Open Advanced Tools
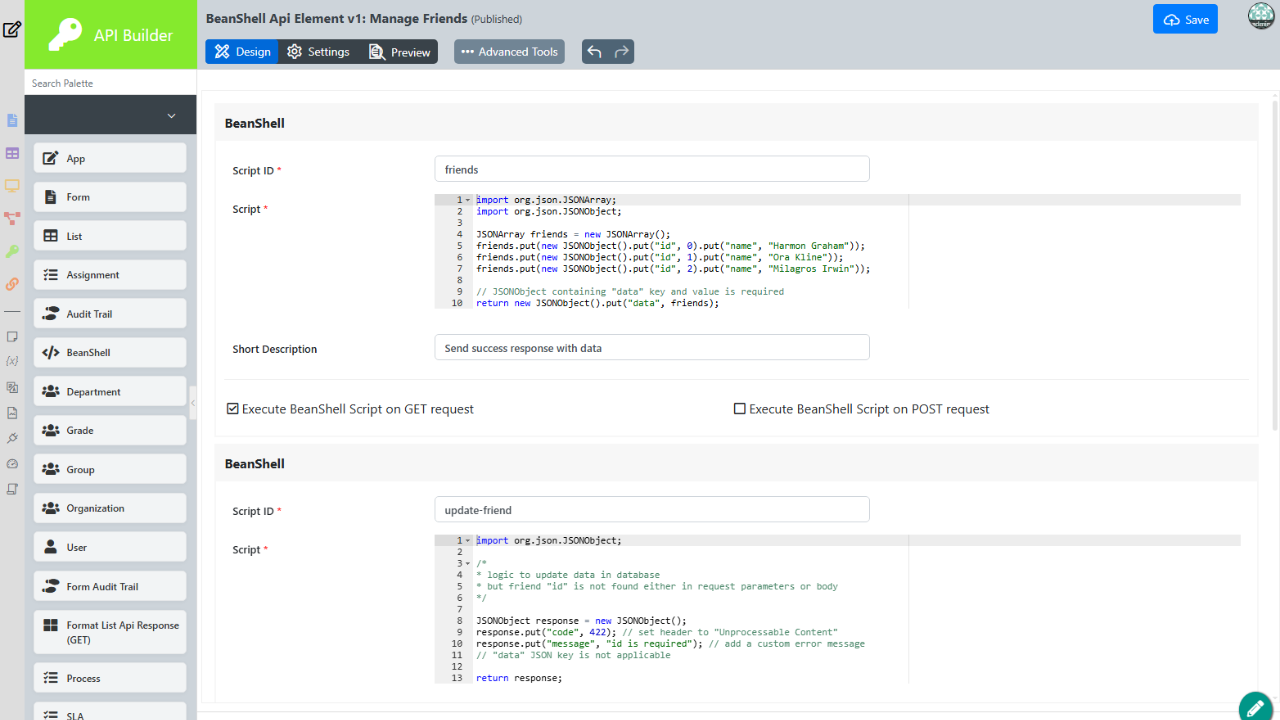This screenshot has height=720, width=1280. [509, 52]
